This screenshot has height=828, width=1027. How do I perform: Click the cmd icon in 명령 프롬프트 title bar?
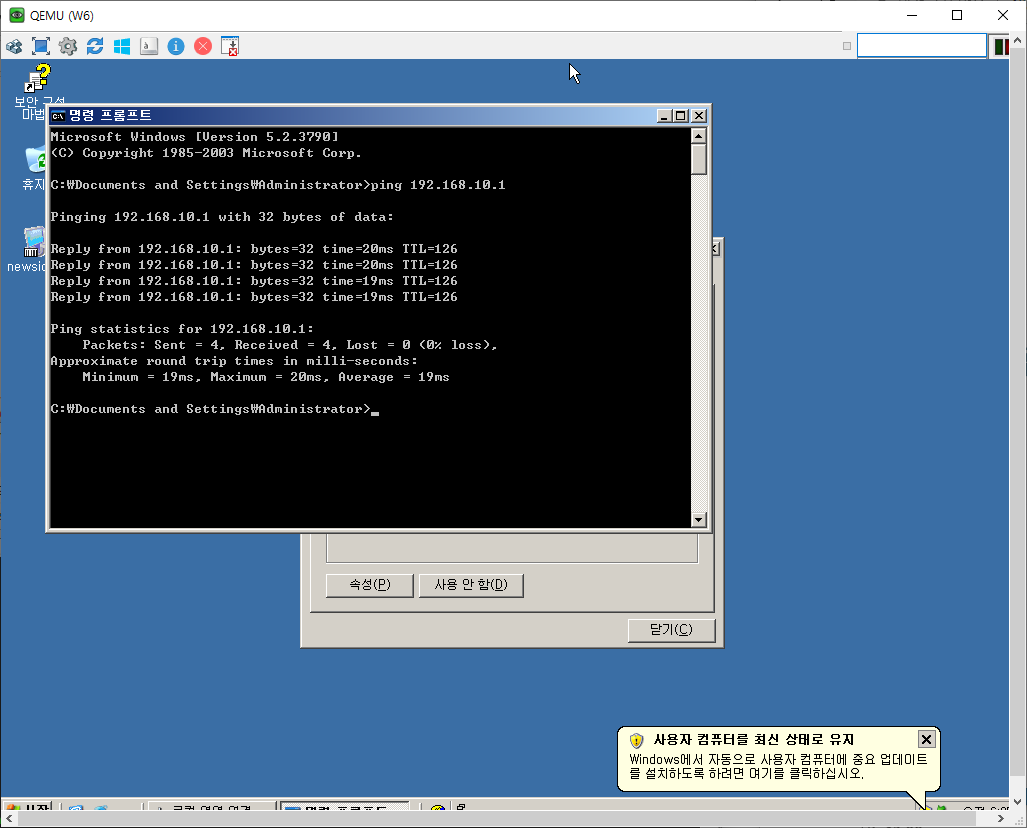[x=58, y=116]
